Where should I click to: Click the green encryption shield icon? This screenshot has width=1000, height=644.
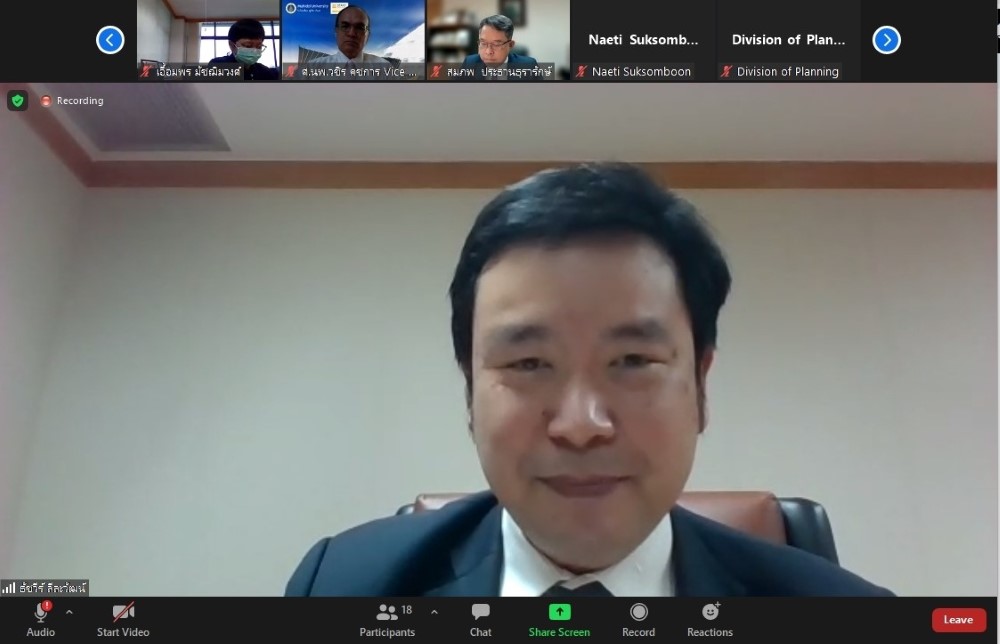17,101
